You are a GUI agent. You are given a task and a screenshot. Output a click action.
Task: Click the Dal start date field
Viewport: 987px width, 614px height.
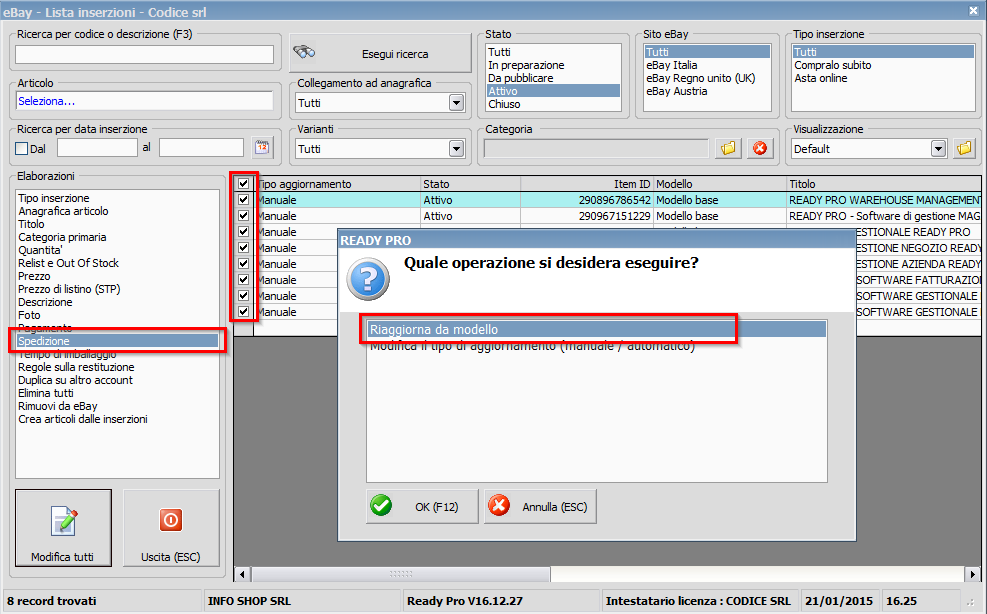tap(97, 148)
